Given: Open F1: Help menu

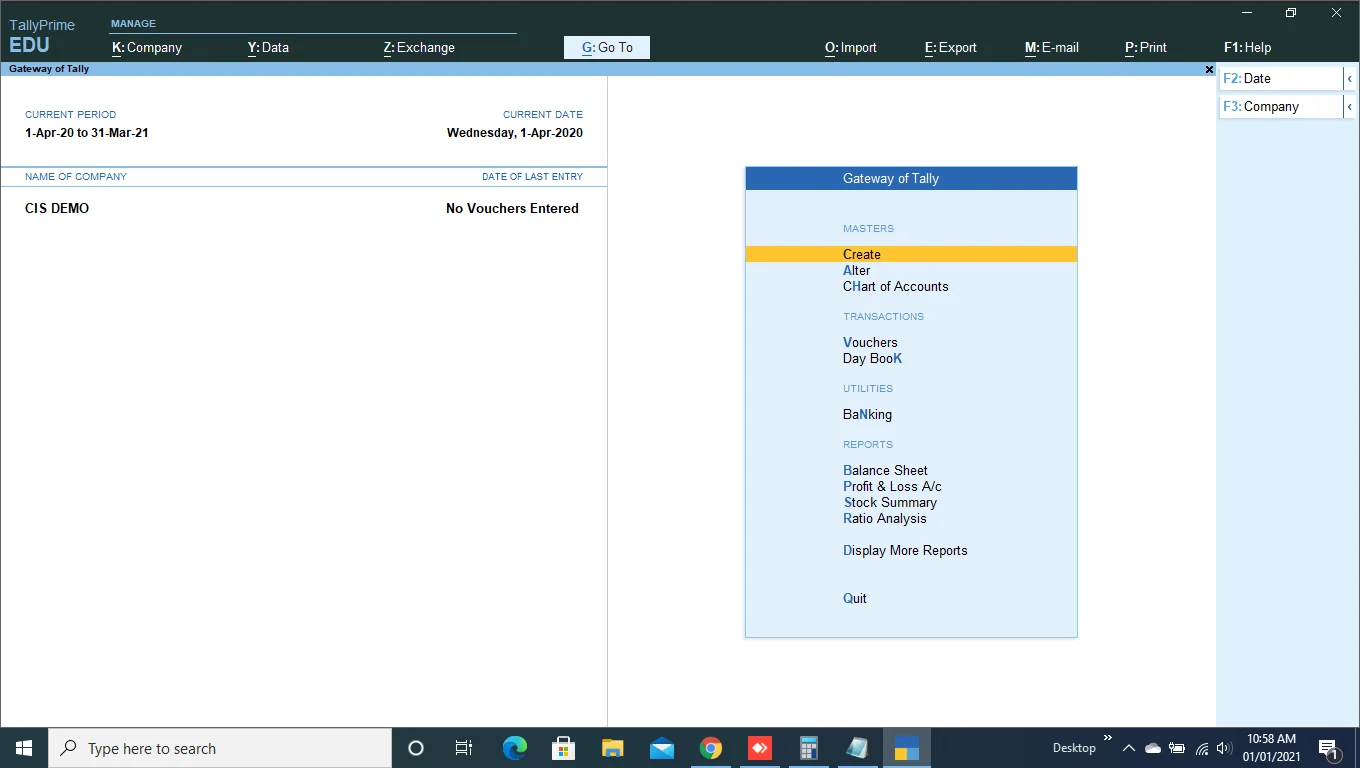Looking at the screenshot, I should pos(1248,47).
